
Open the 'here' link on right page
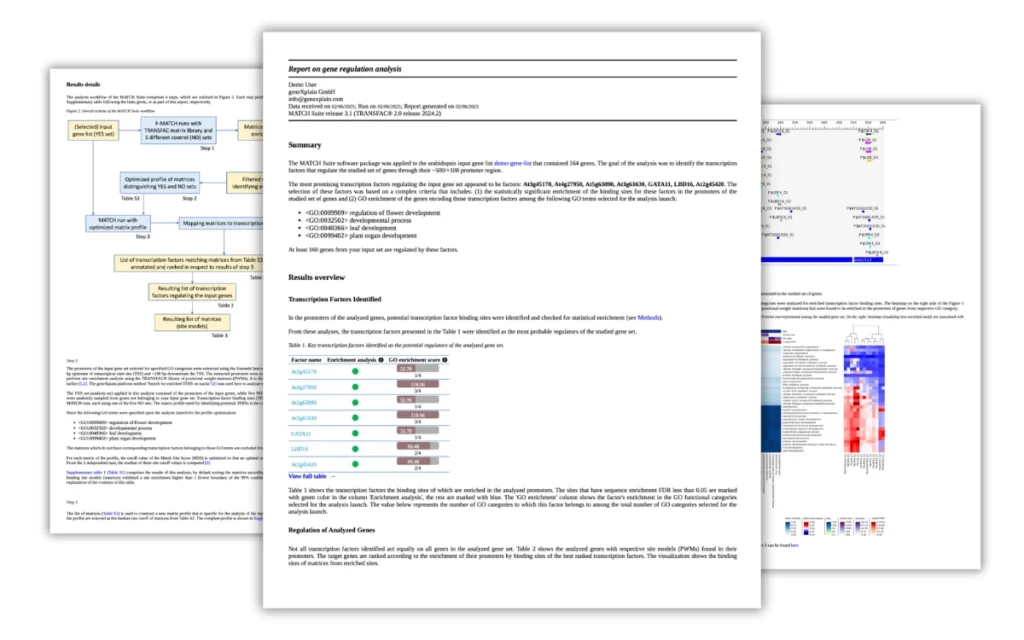click(x=794, y=545)
